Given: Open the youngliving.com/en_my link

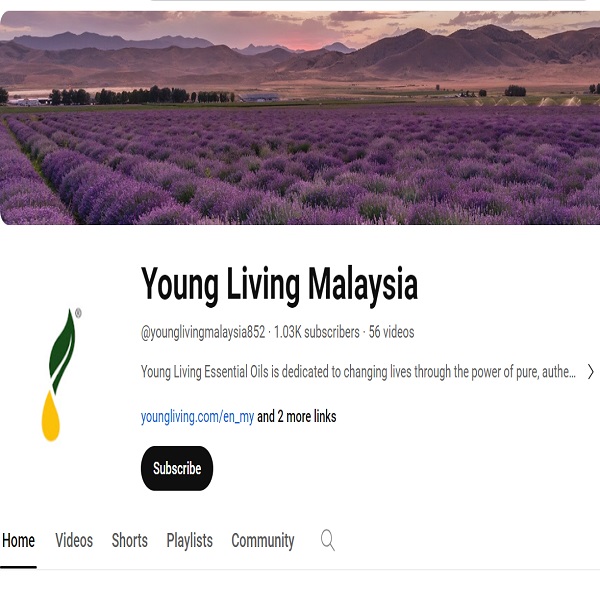Looking at the screenshot, I should click(197, 416).
